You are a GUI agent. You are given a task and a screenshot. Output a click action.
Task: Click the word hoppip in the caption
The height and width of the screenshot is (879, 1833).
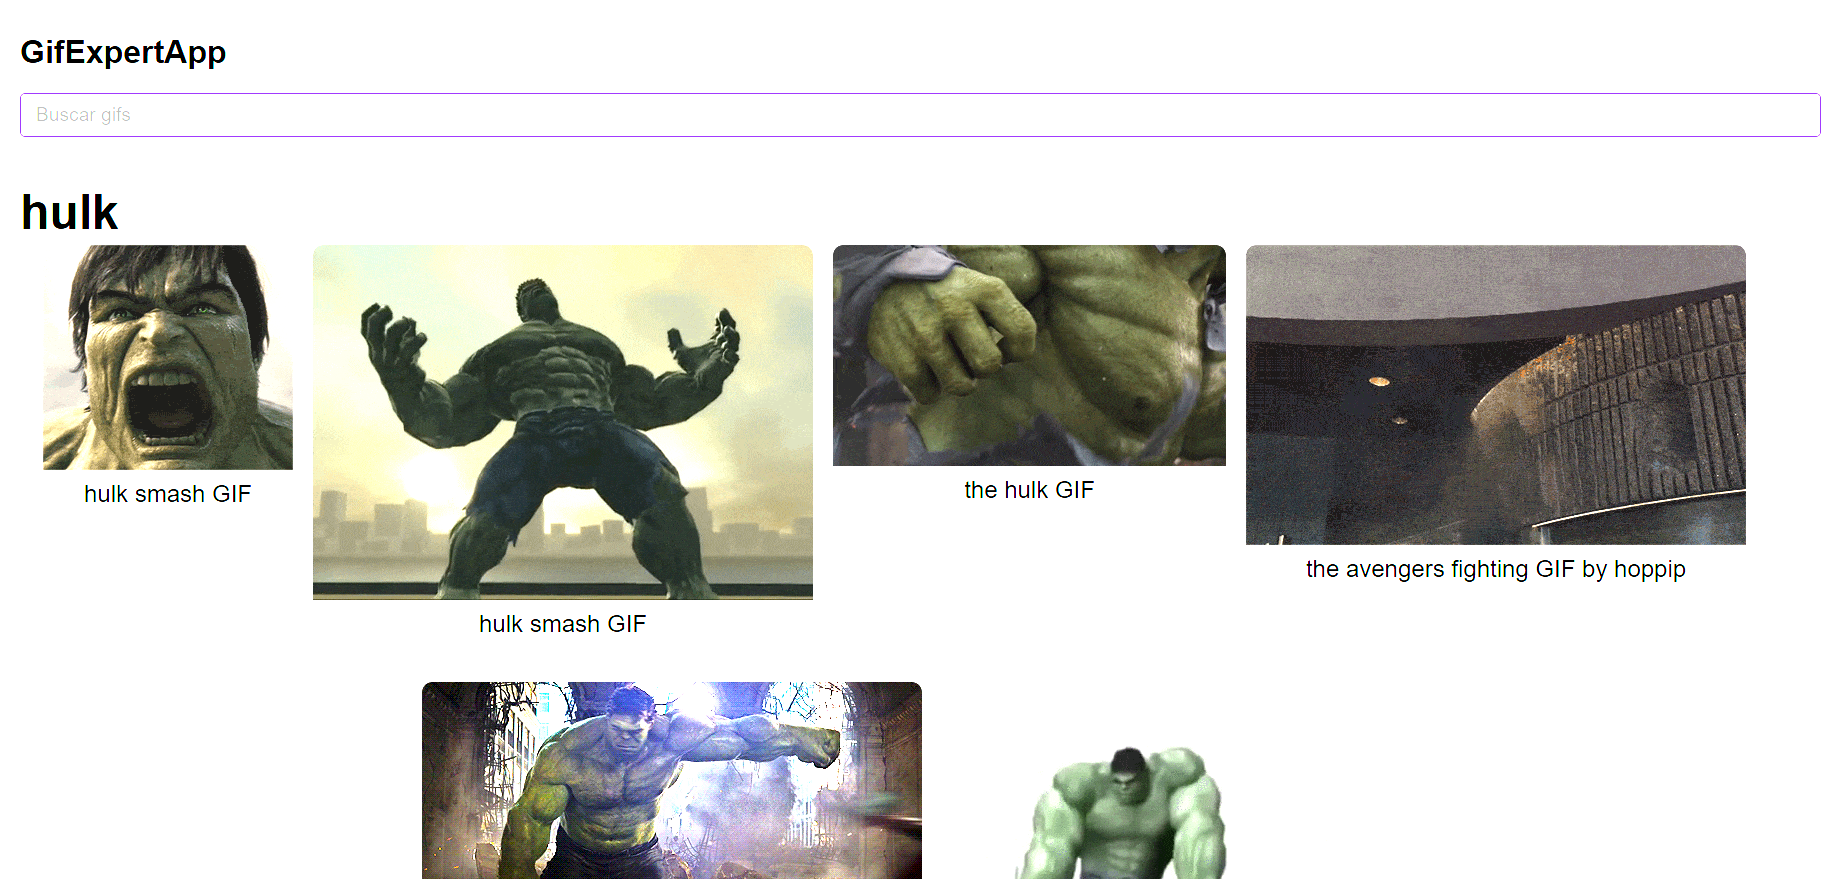coord(1649,569)
